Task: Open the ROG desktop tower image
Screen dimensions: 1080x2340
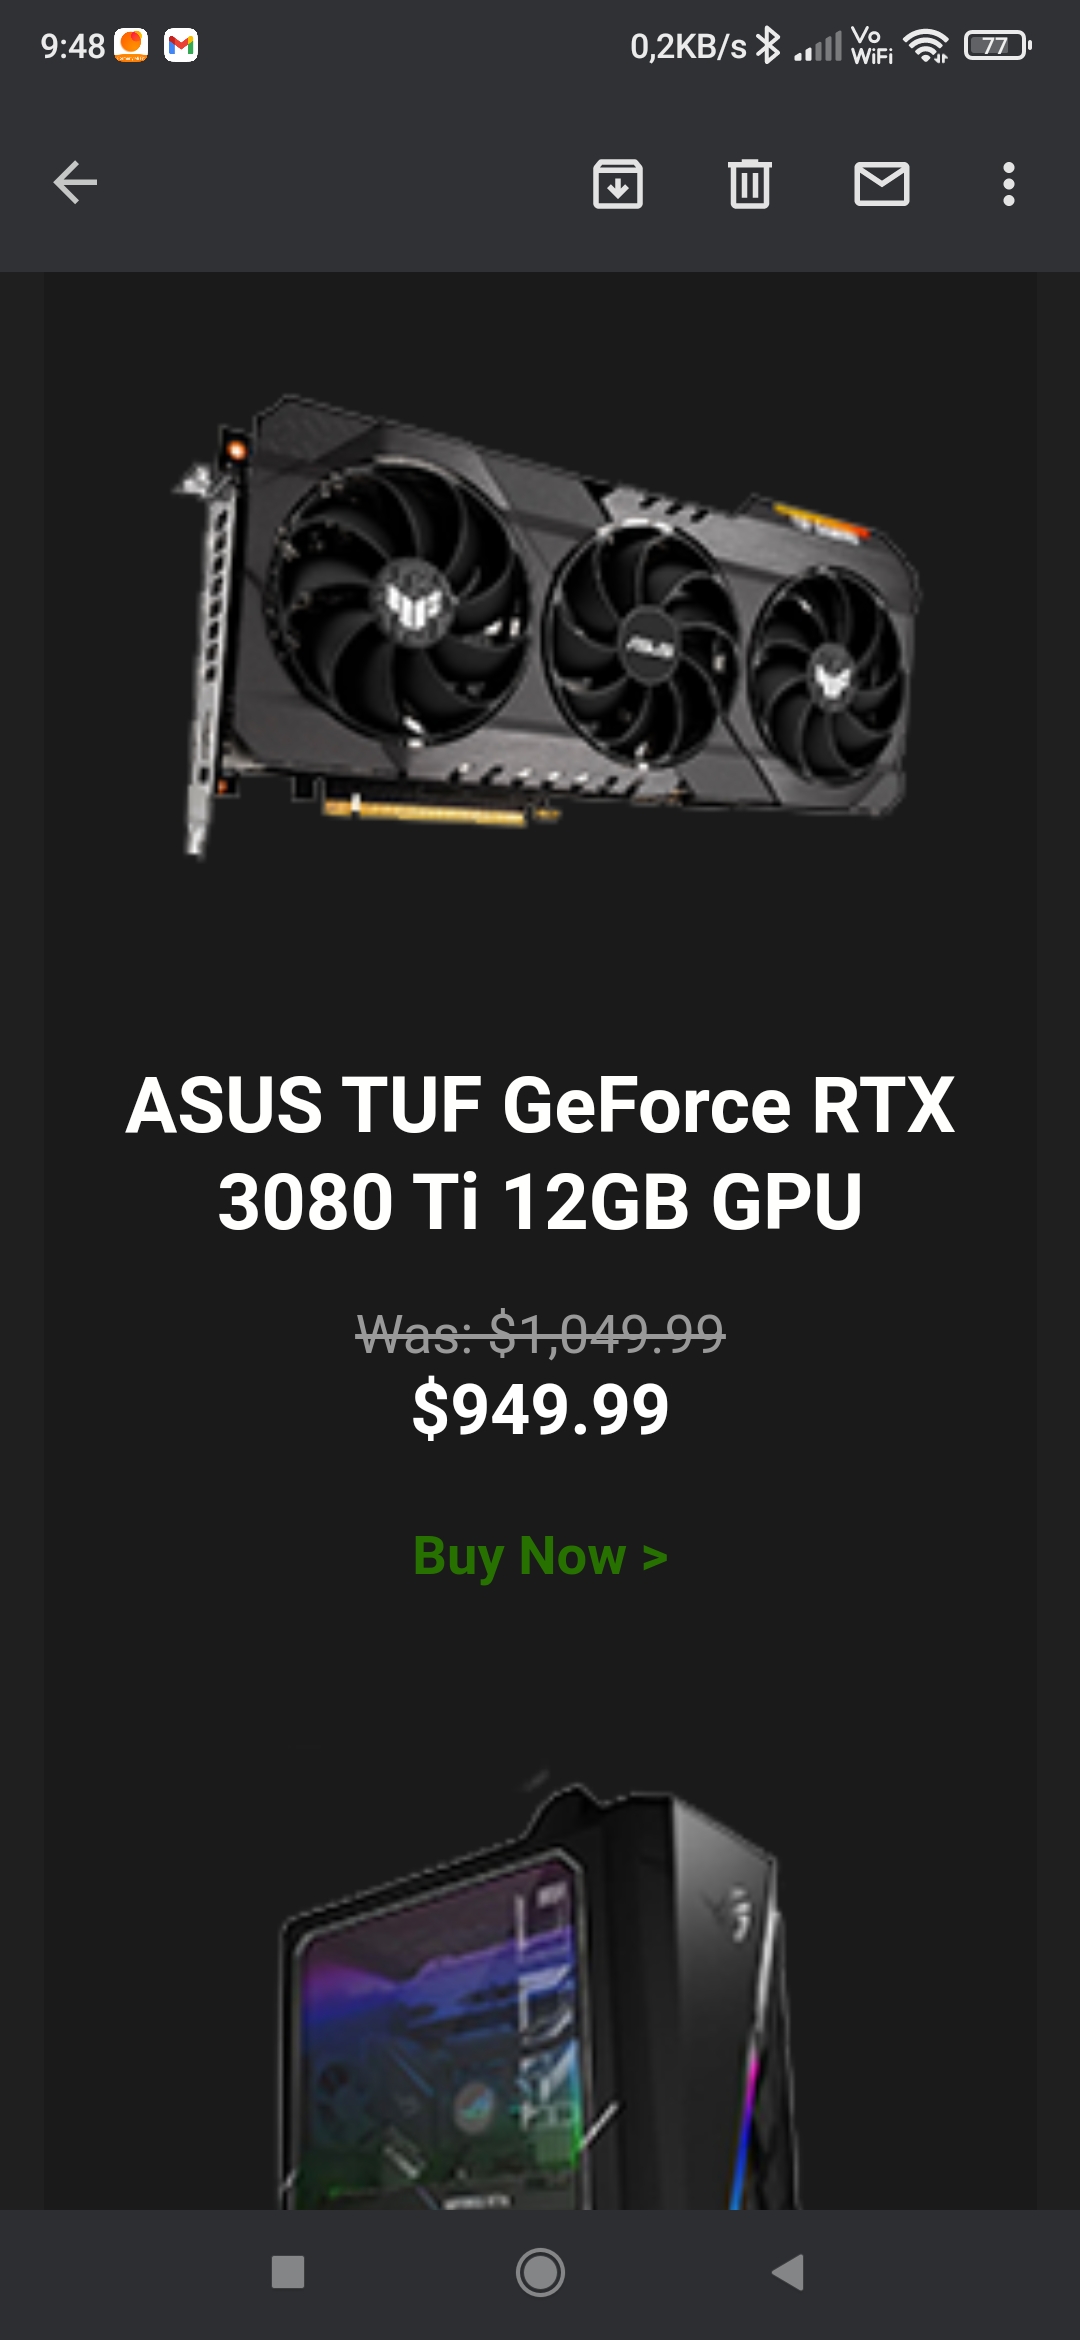Action: pyautogui.click(x=540, y=1995)
